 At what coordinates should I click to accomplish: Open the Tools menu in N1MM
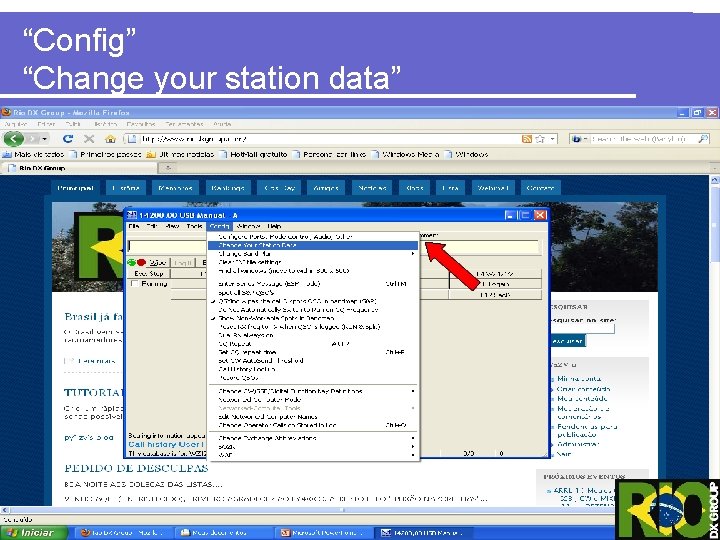[x=194, y=226]
